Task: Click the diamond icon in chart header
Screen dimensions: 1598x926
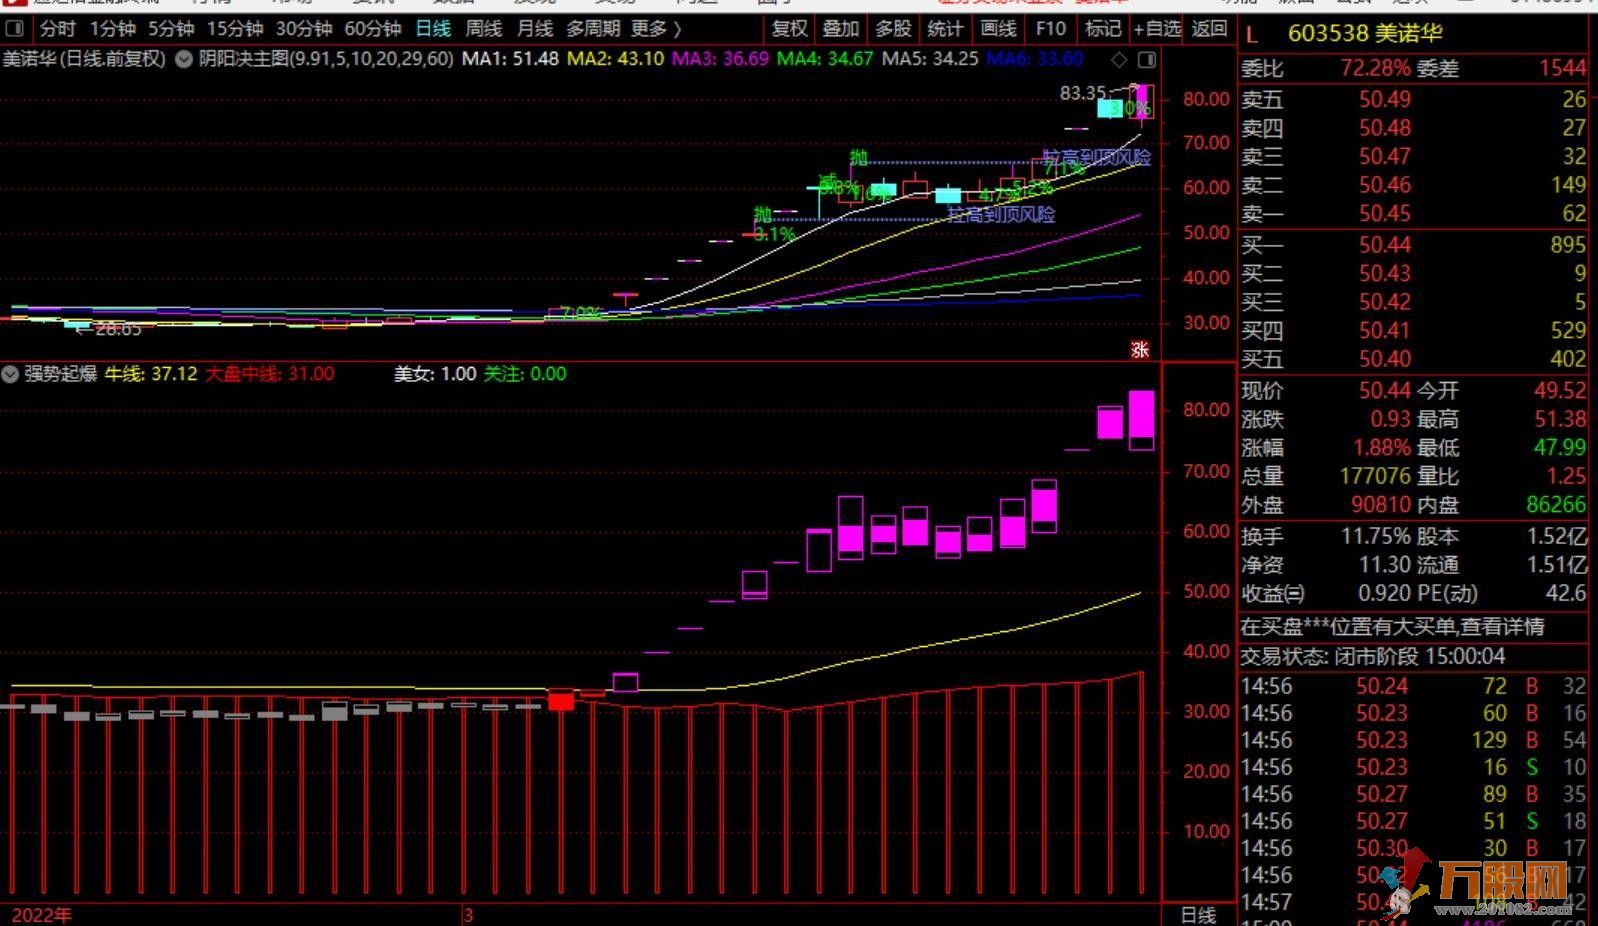Action: coord(1119,60)
